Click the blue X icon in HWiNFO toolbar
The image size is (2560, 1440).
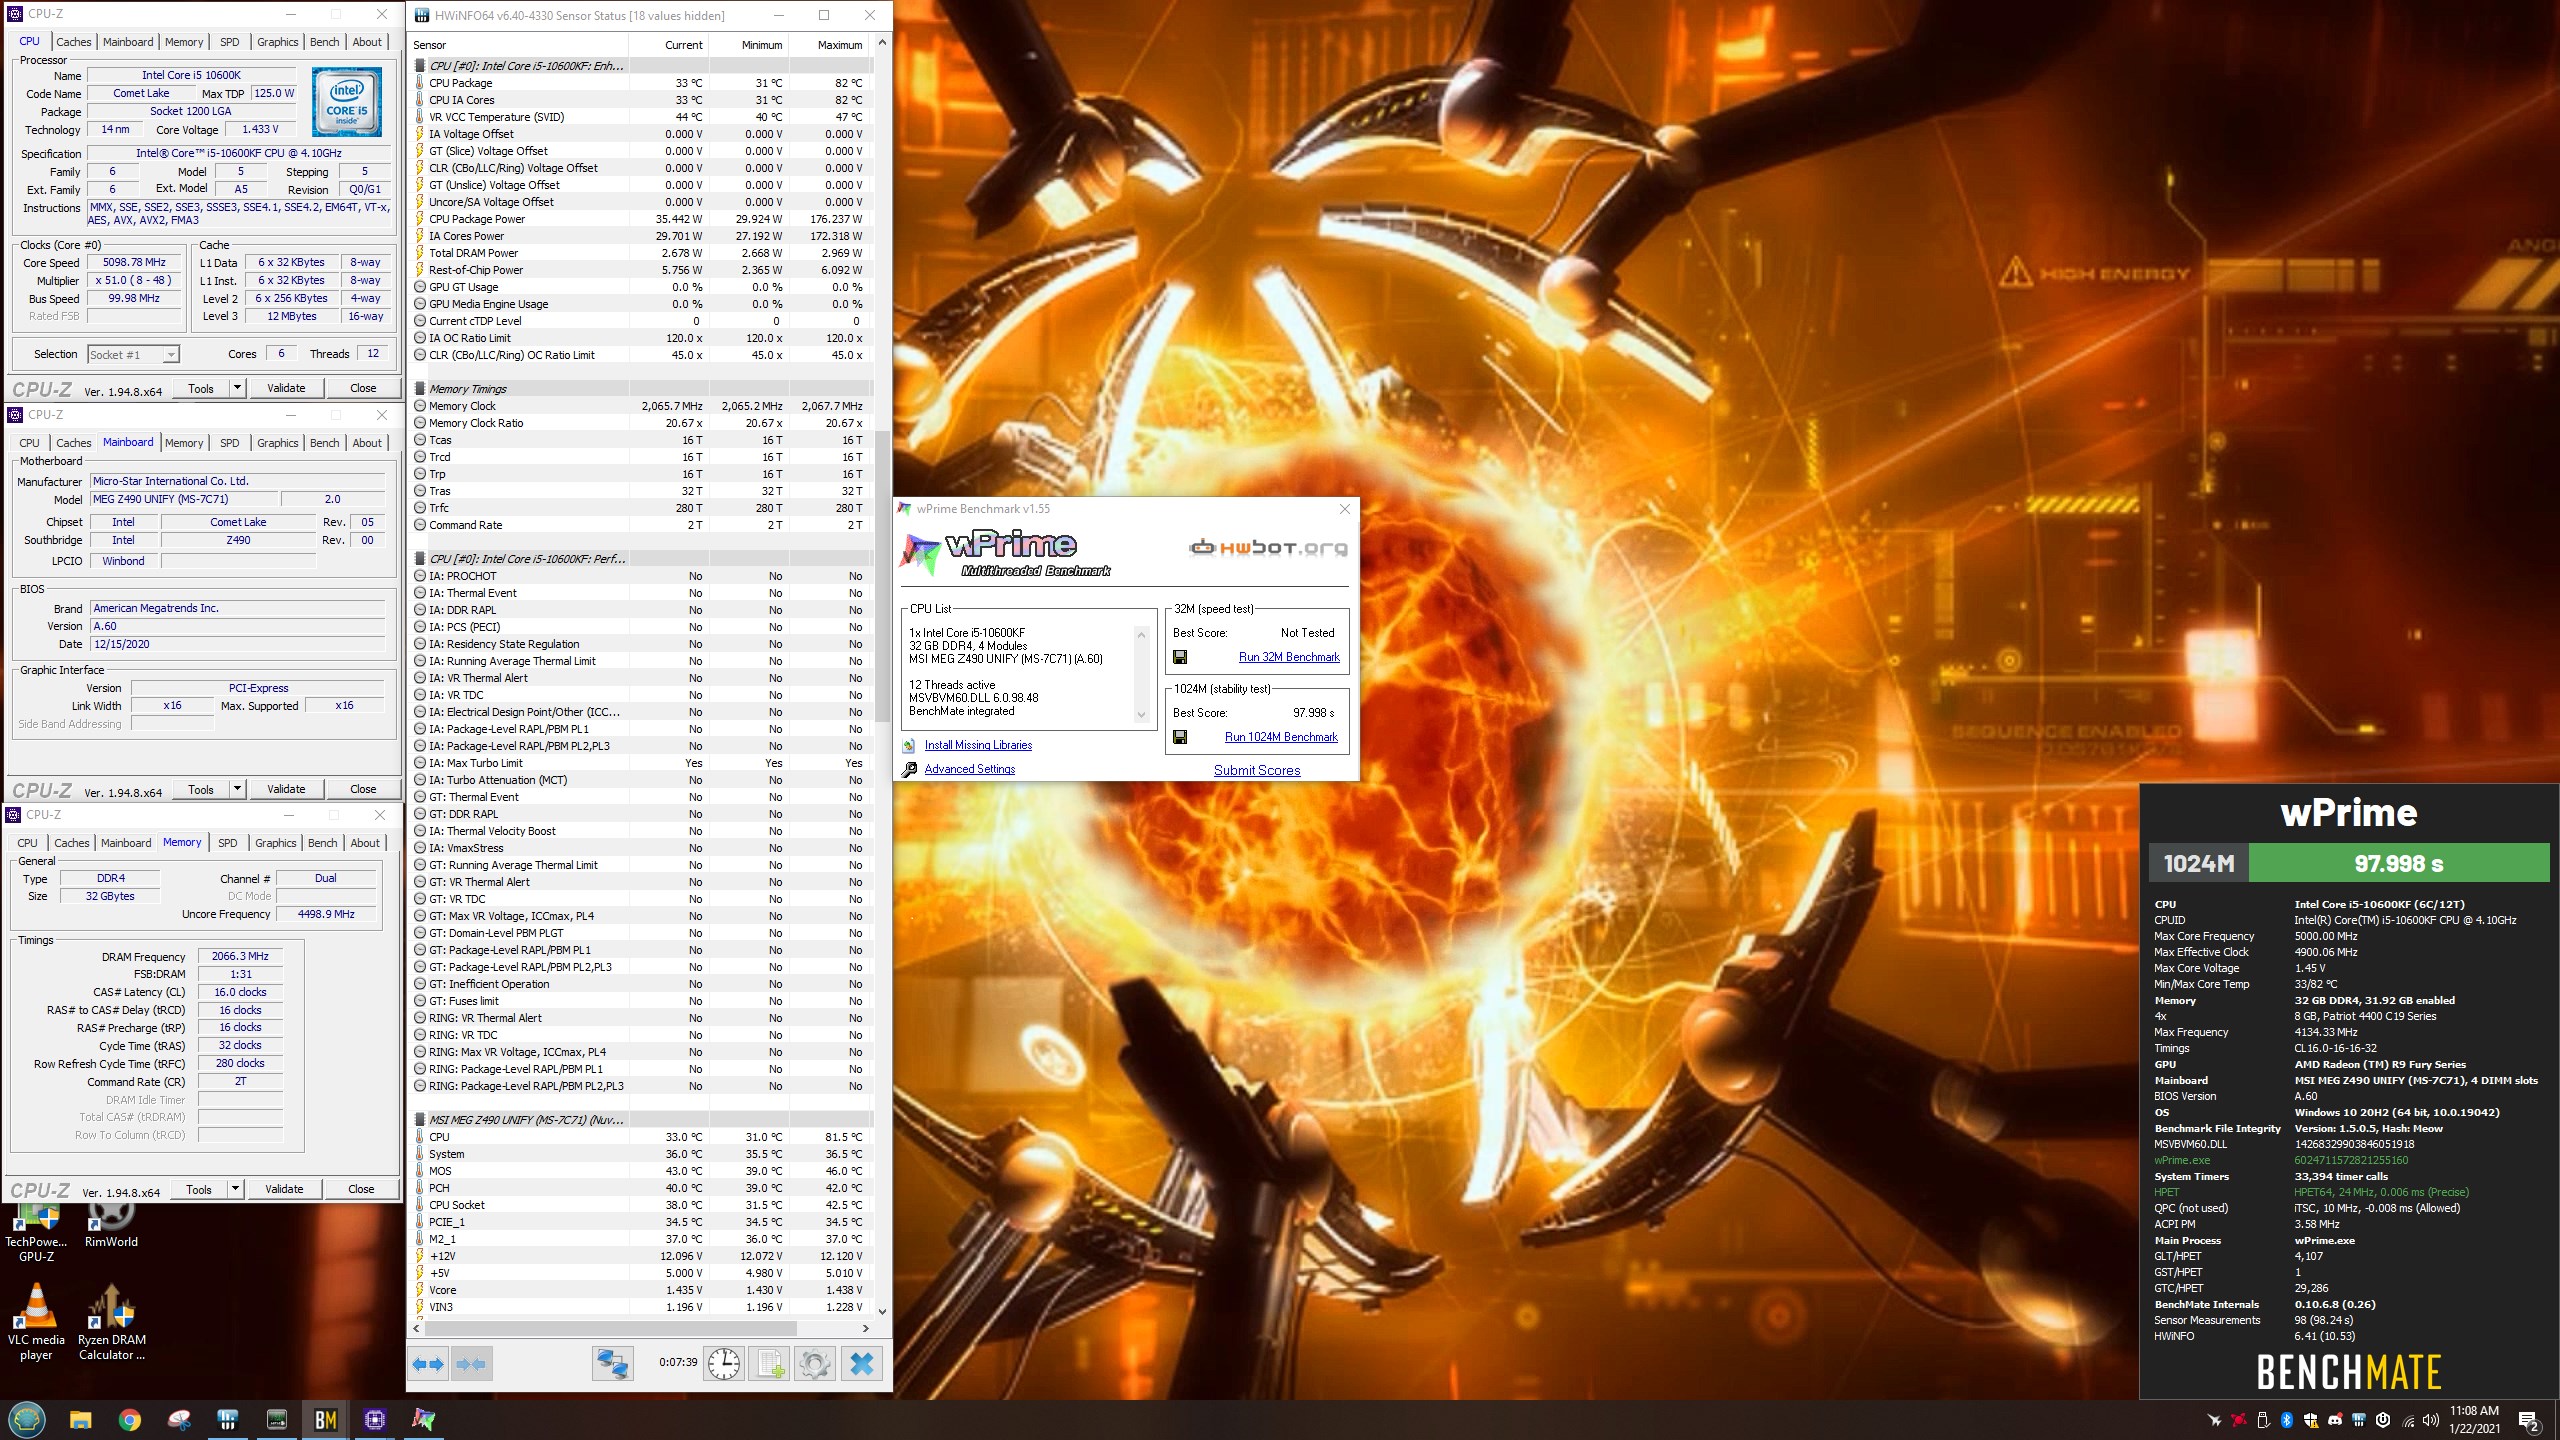(x=862, y=1363)
